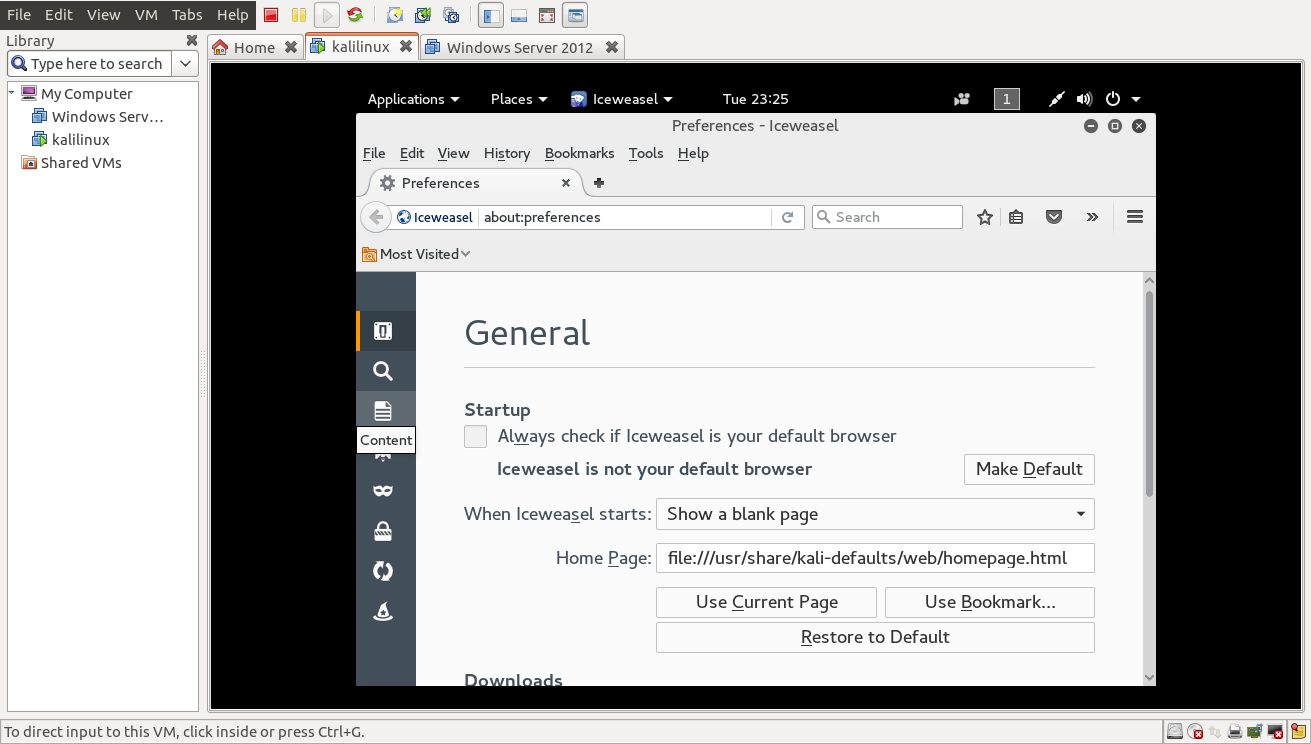Click the Iceweasel Search box
The height and width of the screenshot is (744, 1311).
coord(887,217)
